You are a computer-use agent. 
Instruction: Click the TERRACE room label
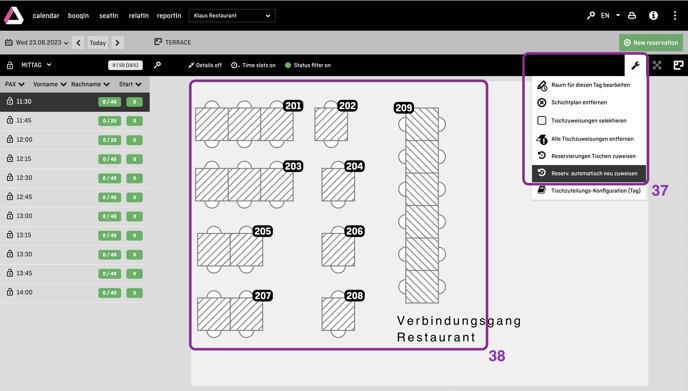pyautogui.click(x=178, y=42)
